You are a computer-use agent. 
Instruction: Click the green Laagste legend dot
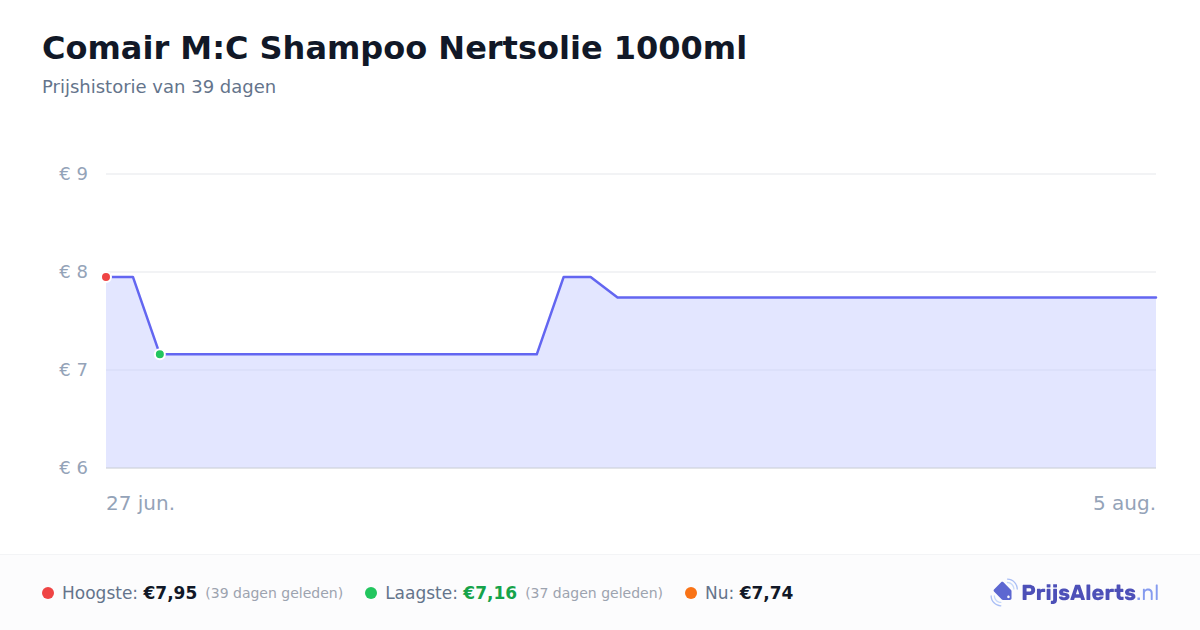(x=371, y=593)
